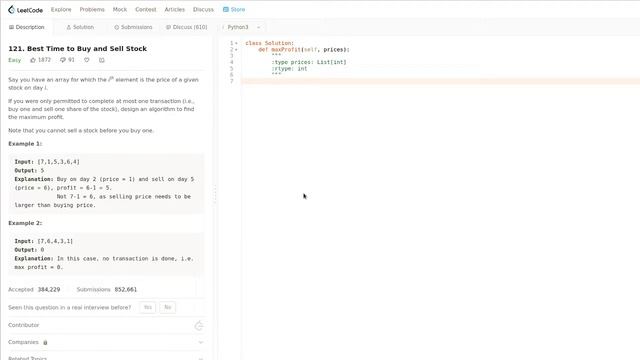Switch to the Submissions tab
Image resolution: width=640 pixels, height=360 pixels.
click(x=133, y=27)
